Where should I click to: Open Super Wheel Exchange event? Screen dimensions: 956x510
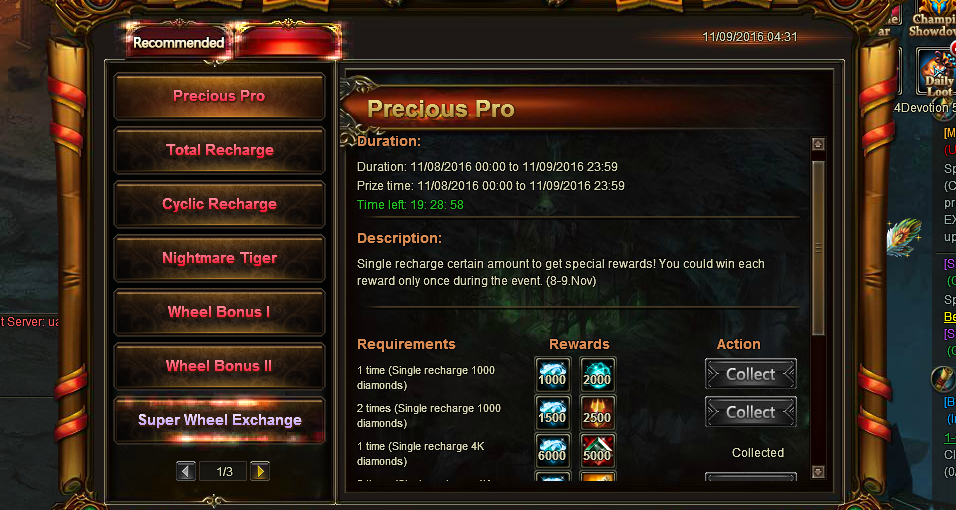219,420
